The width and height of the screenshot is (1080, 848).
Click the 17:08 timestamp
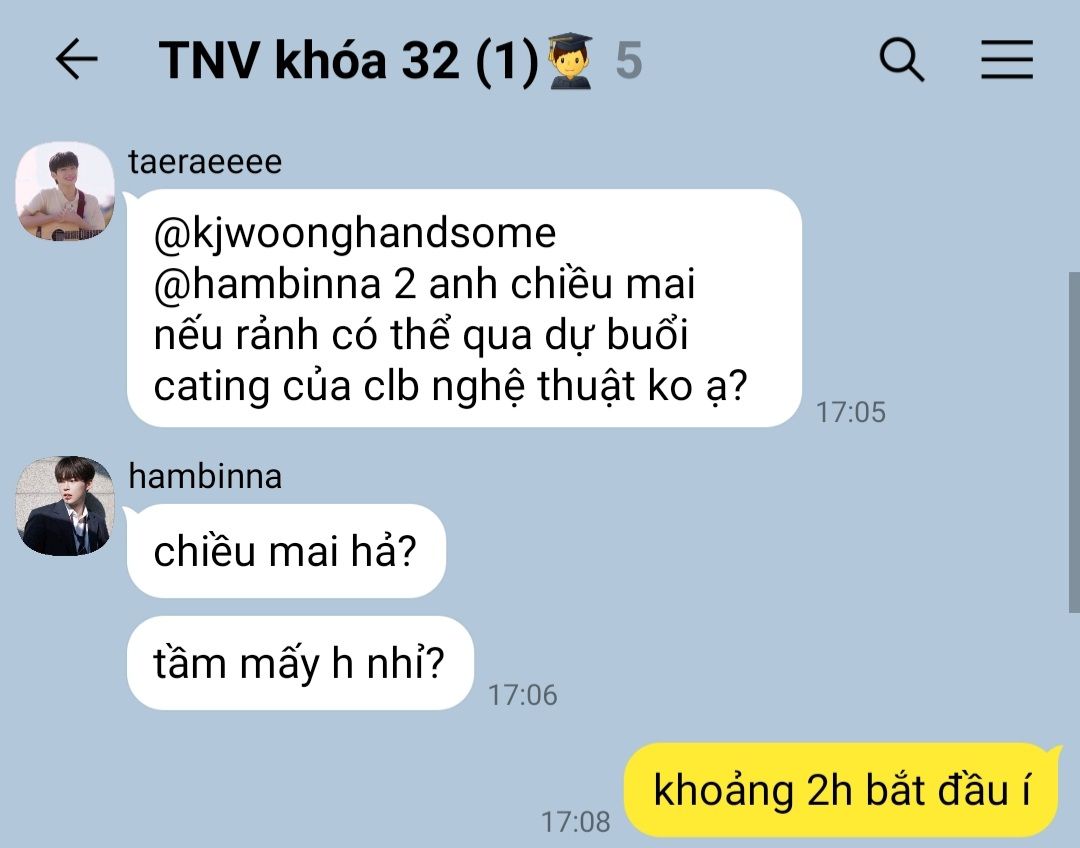pos(576,822)
